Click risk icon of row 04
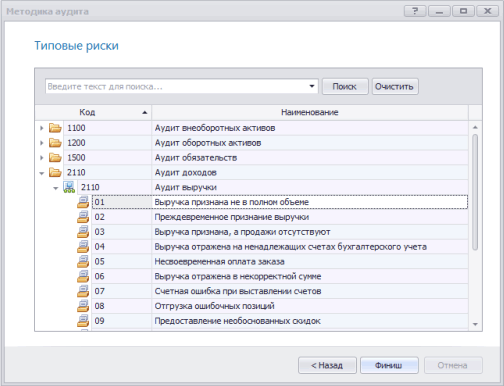The width and height of the screenshot is (504, 386). point(83,247)
